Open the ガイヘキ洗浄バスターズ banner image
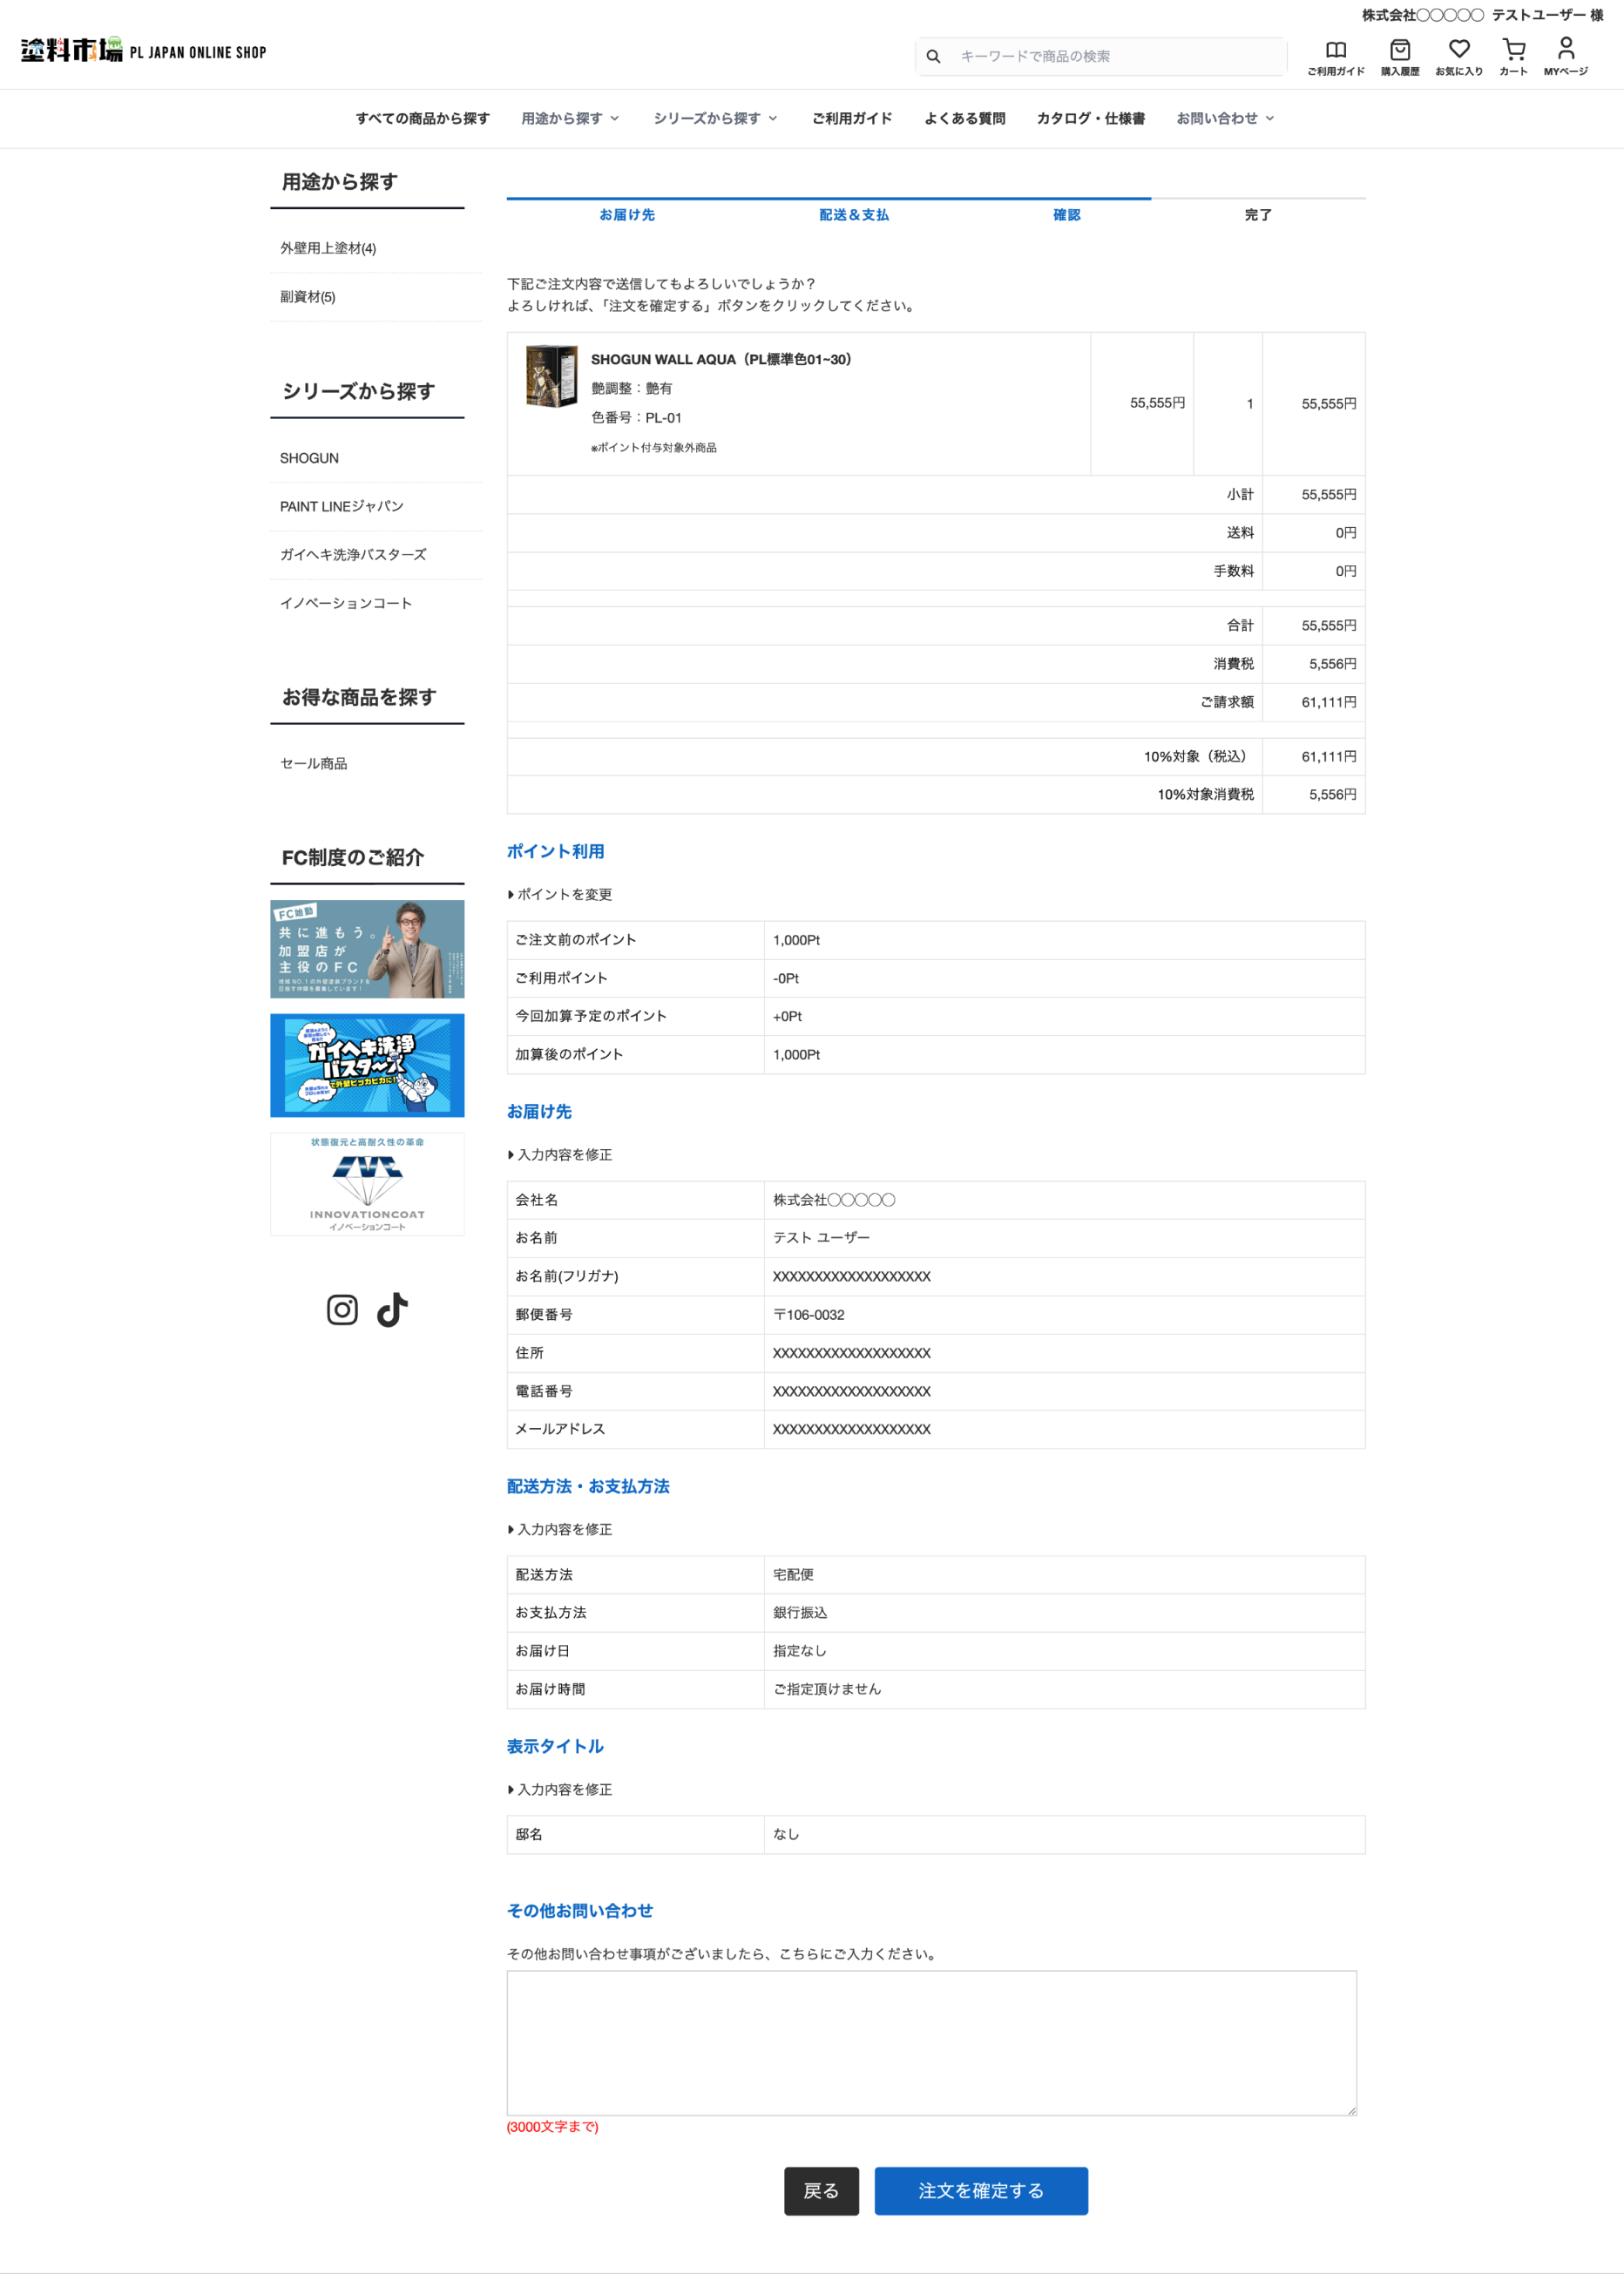1624x2274 pixels. [367, 1065]
